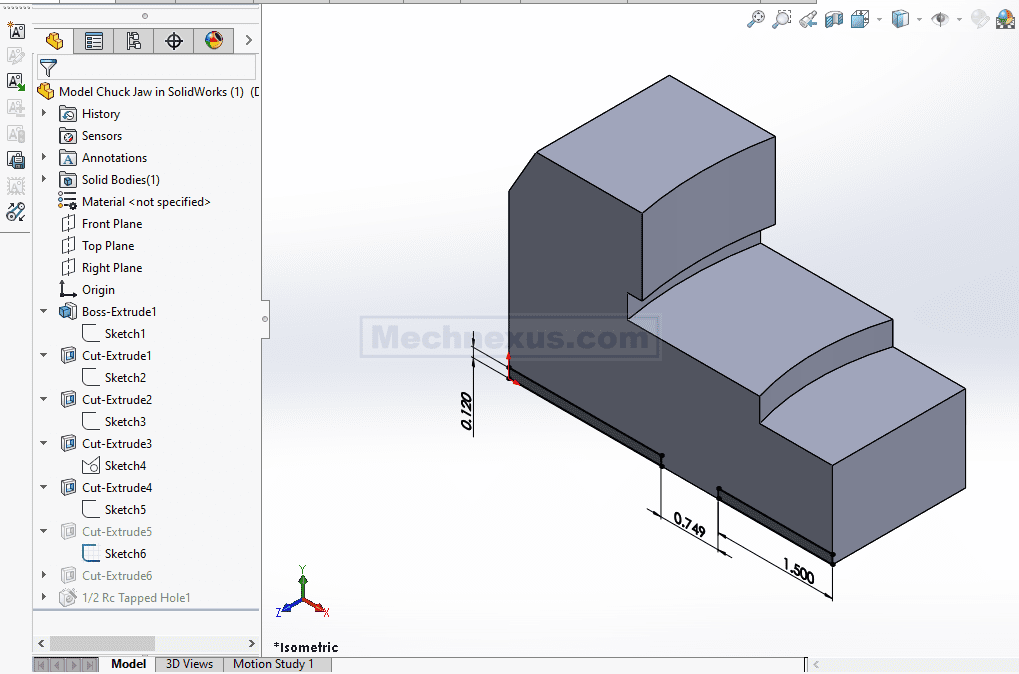Click the Sketch6 sketch icon

tap(91, 553)
